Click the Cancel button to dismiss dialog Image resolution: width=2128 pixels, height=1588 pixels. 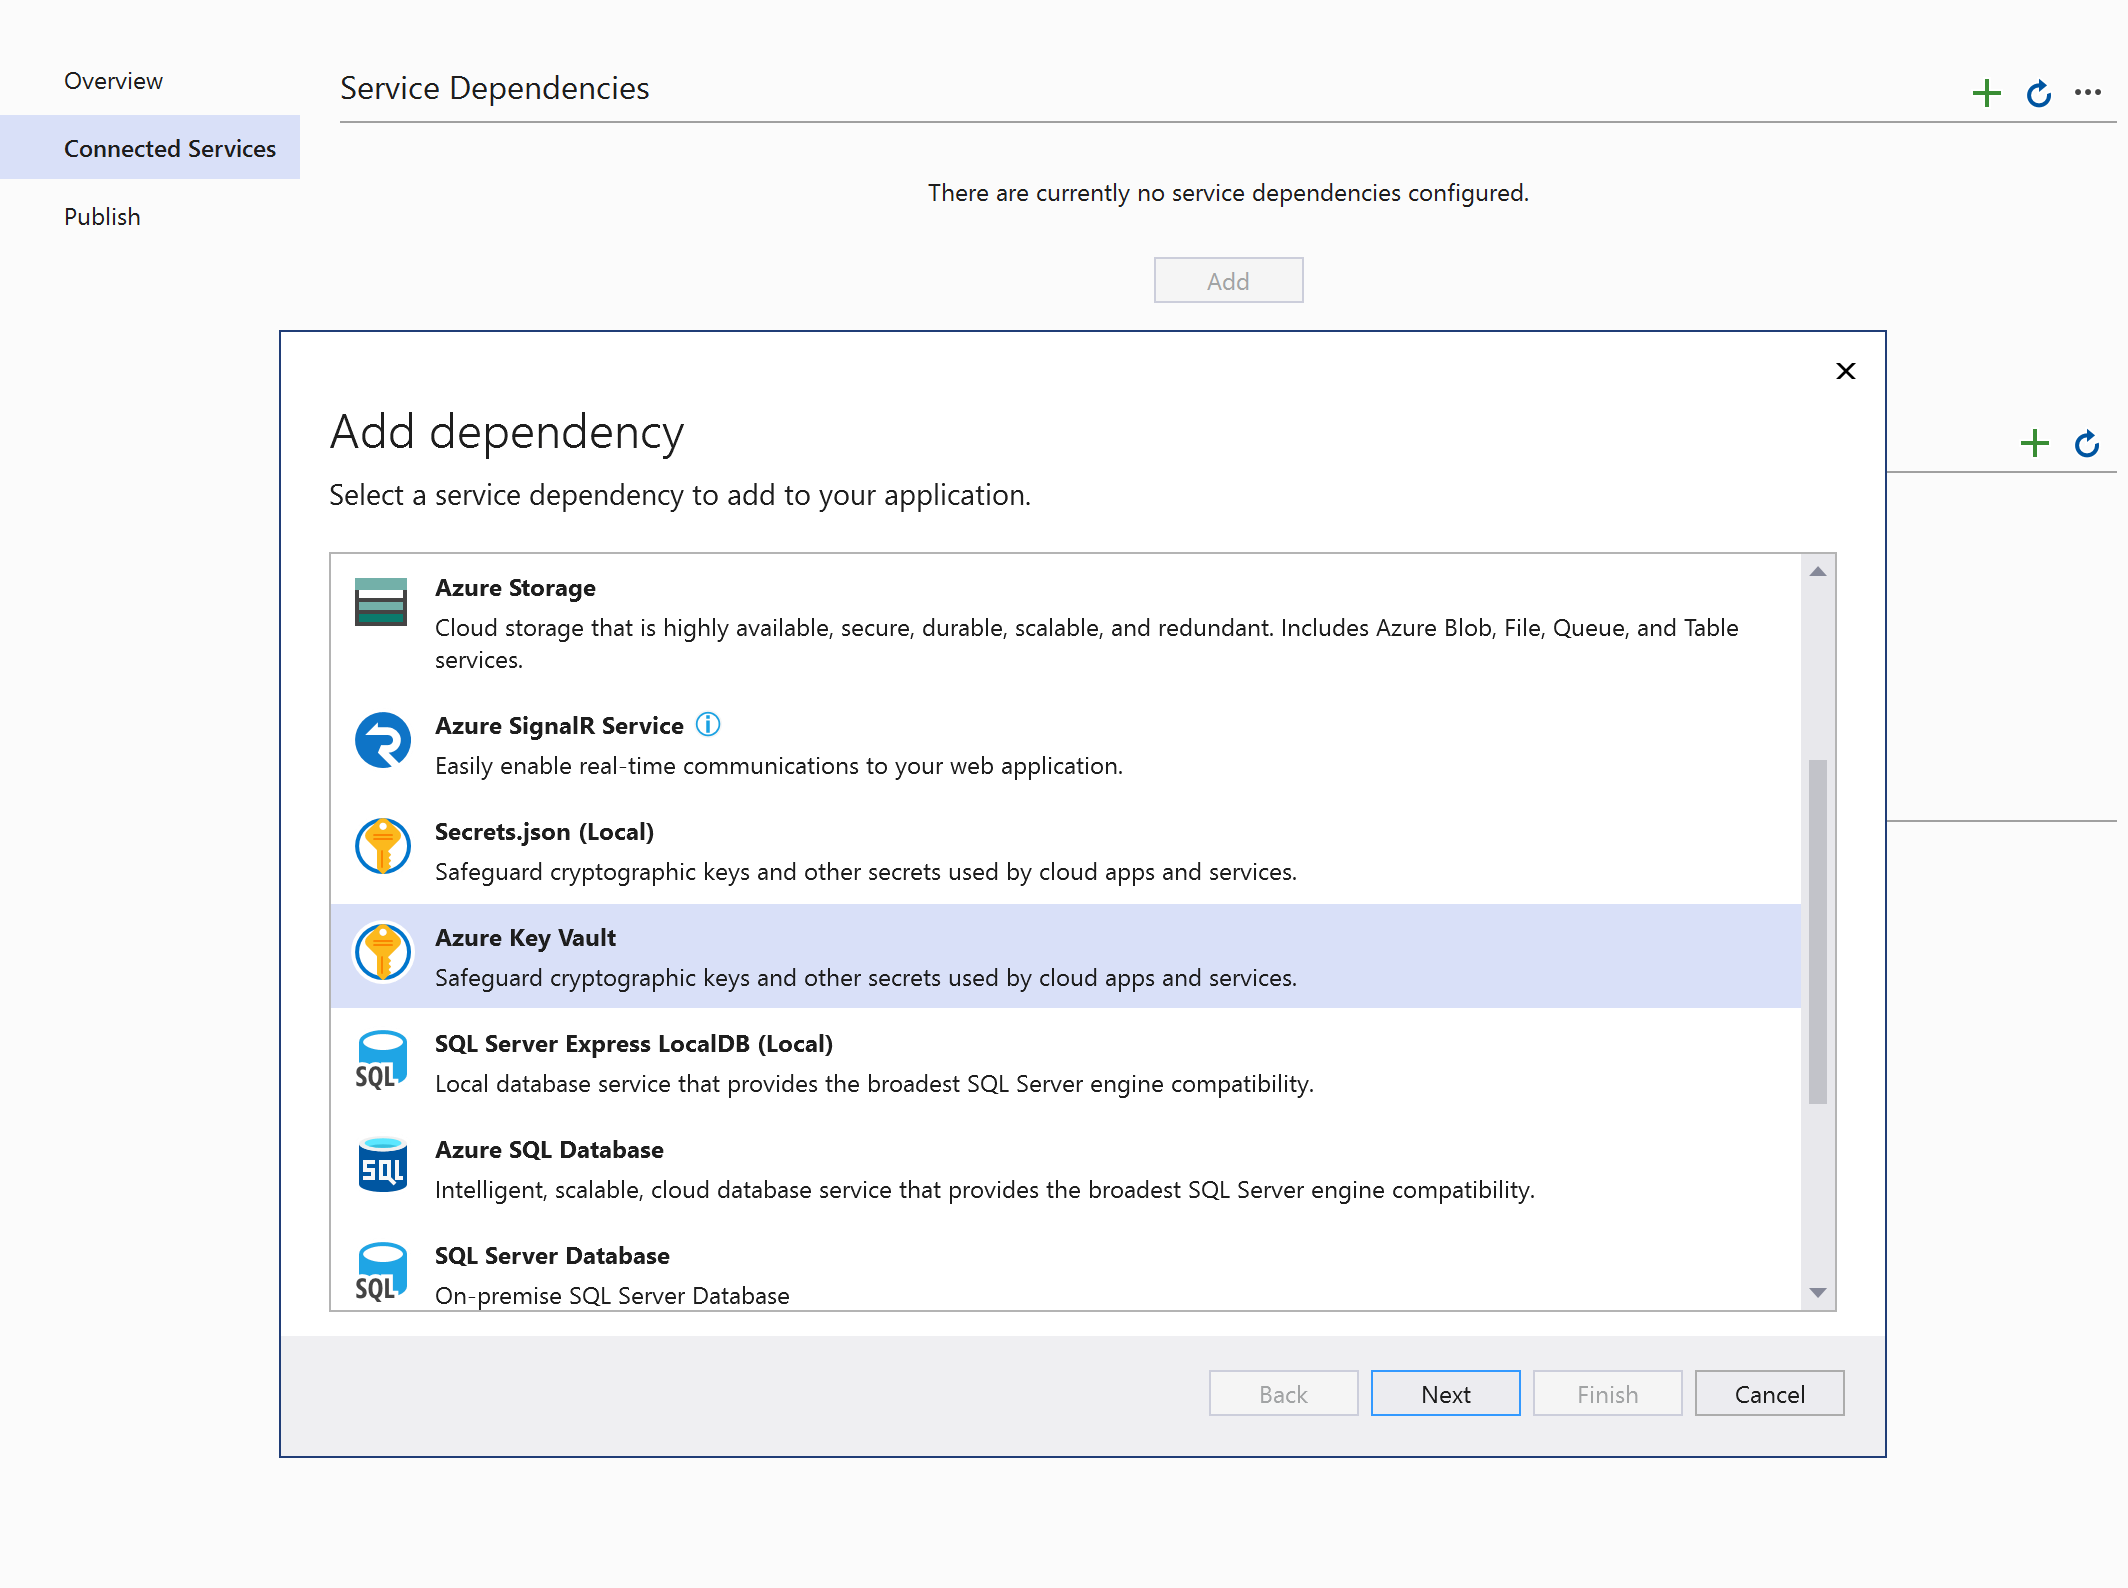[1769, 1393]
